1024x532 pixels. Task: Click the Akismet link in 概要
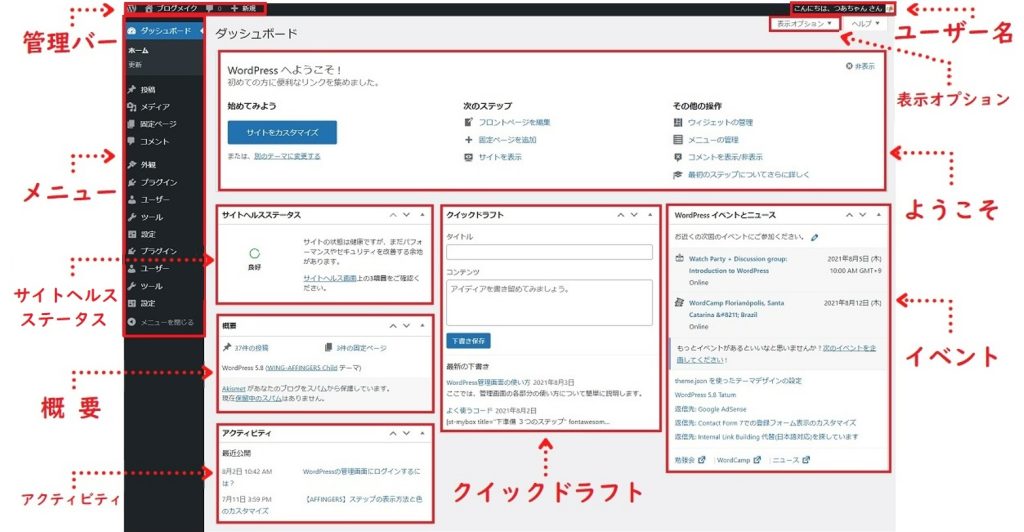[234, 388]
